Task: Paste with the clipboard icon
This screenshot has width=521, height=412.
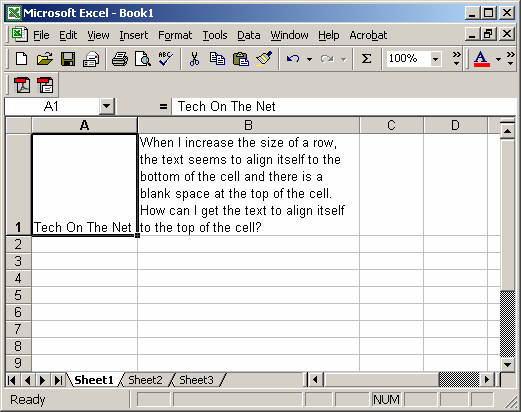Action: (240, 59)
